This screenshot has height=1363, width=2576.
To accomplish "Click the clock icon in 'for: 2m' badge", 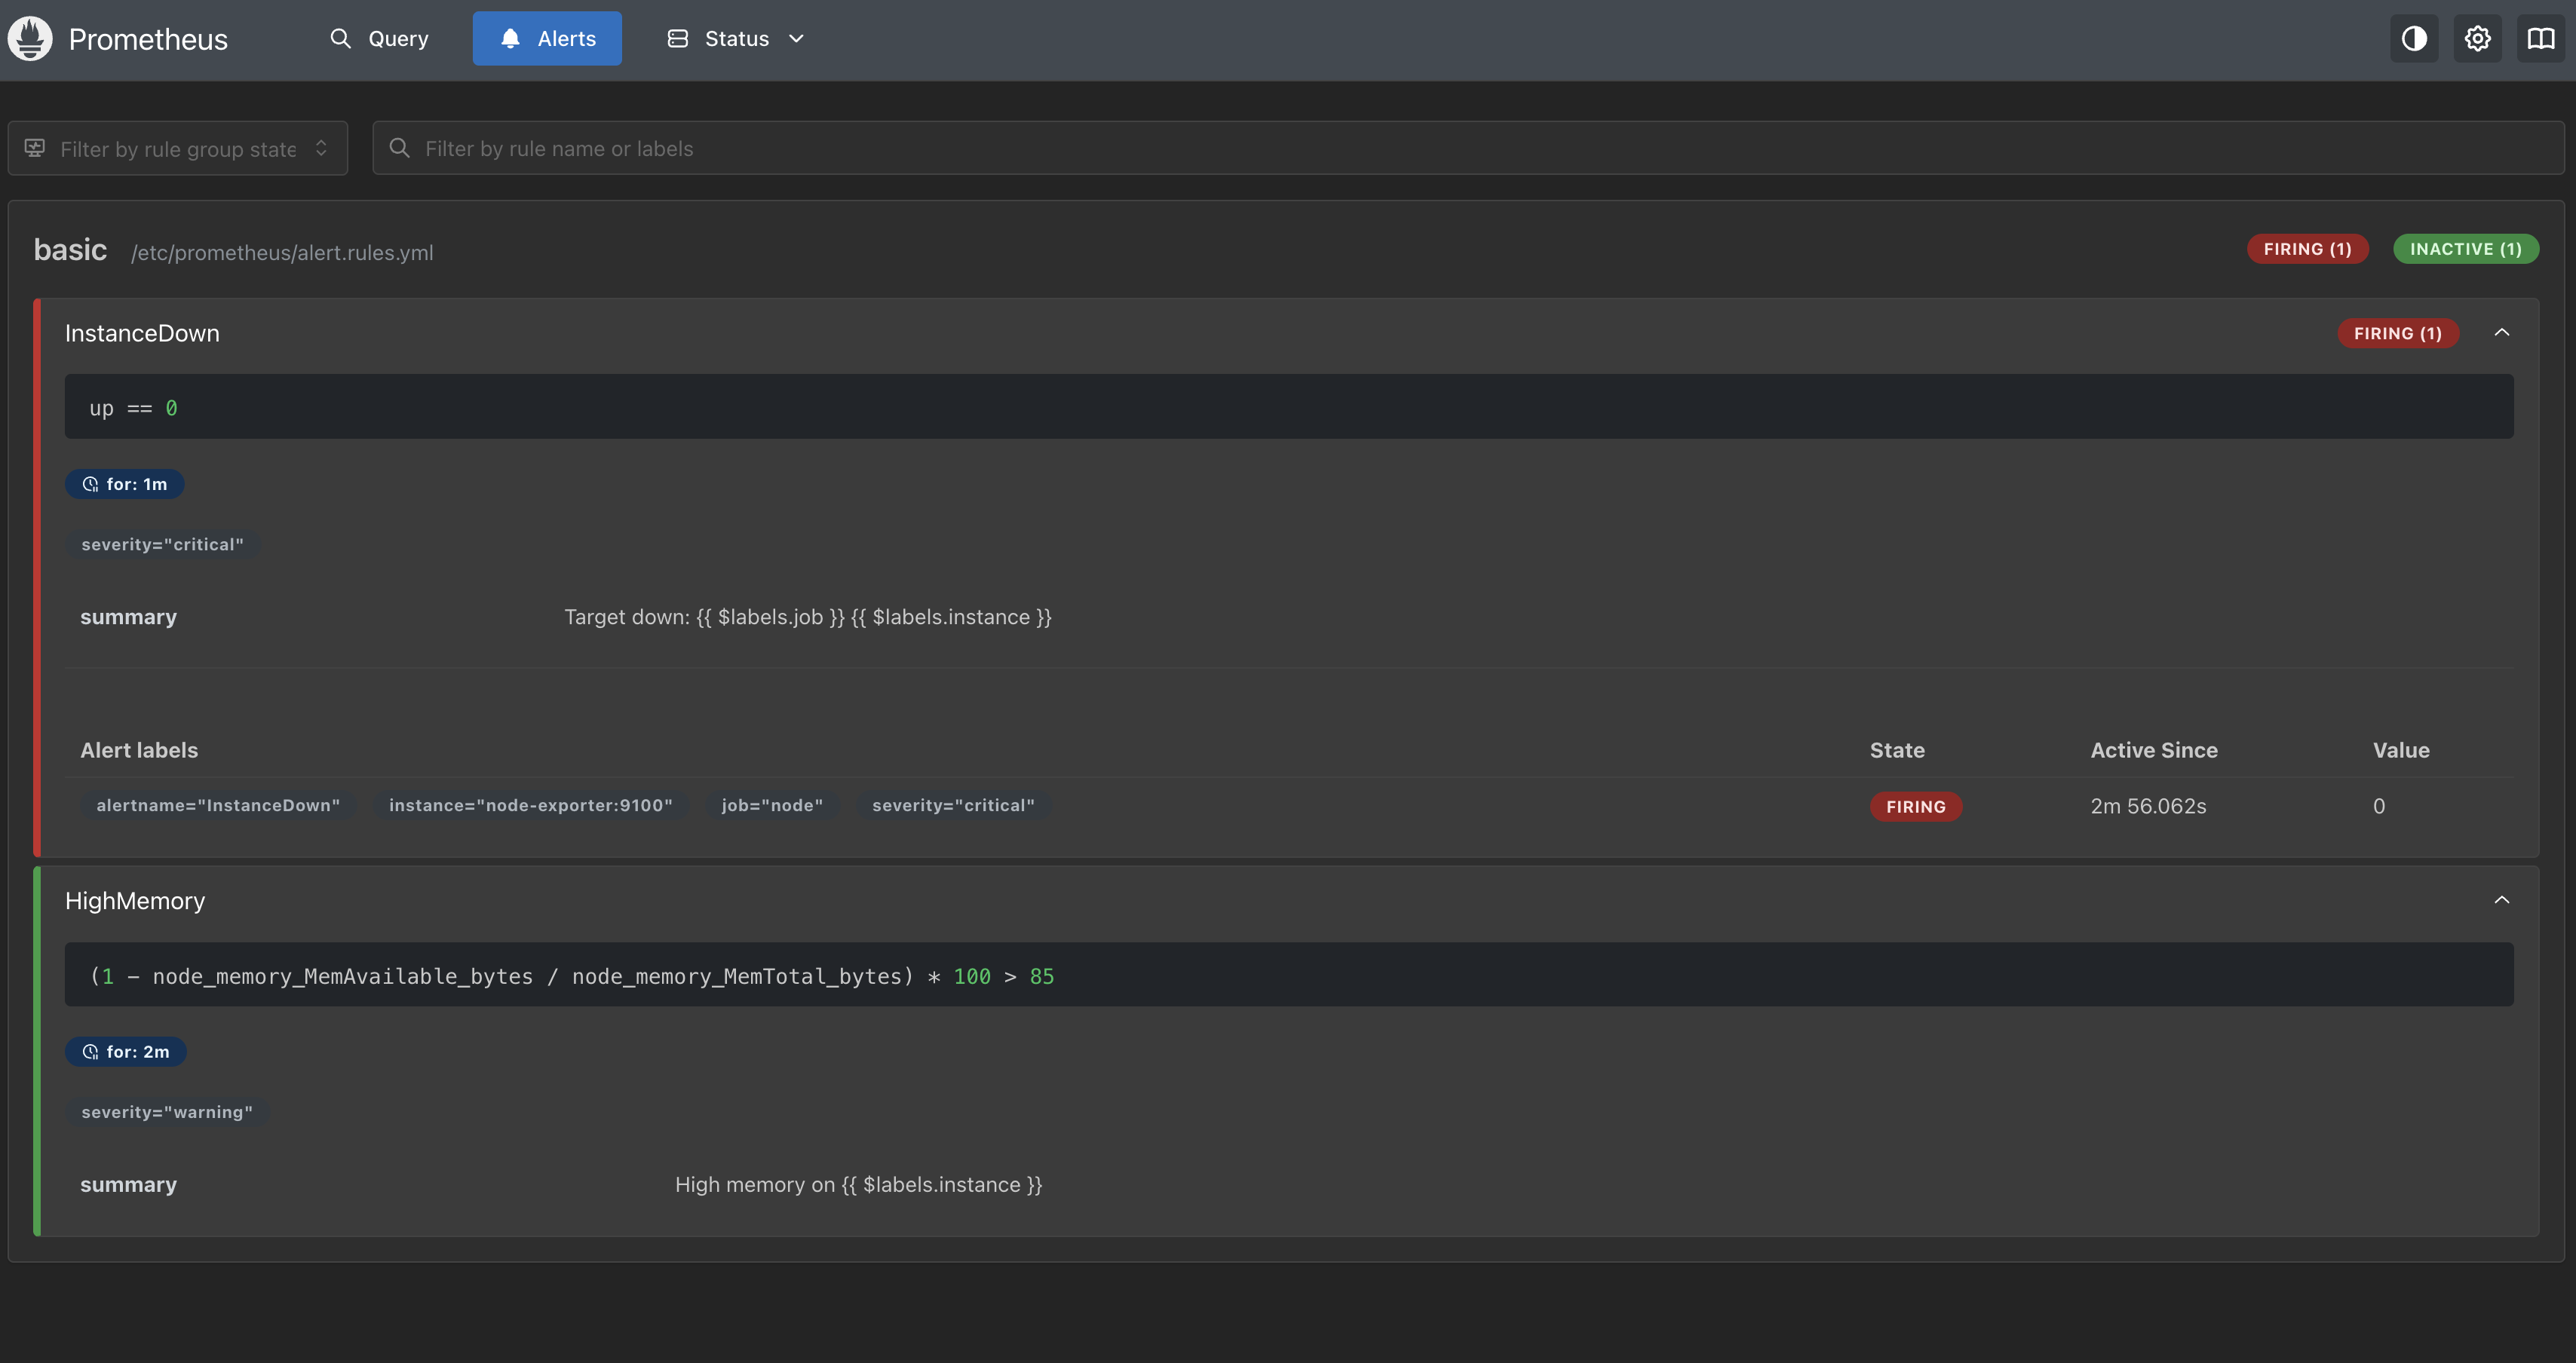I will [90, 1052].
